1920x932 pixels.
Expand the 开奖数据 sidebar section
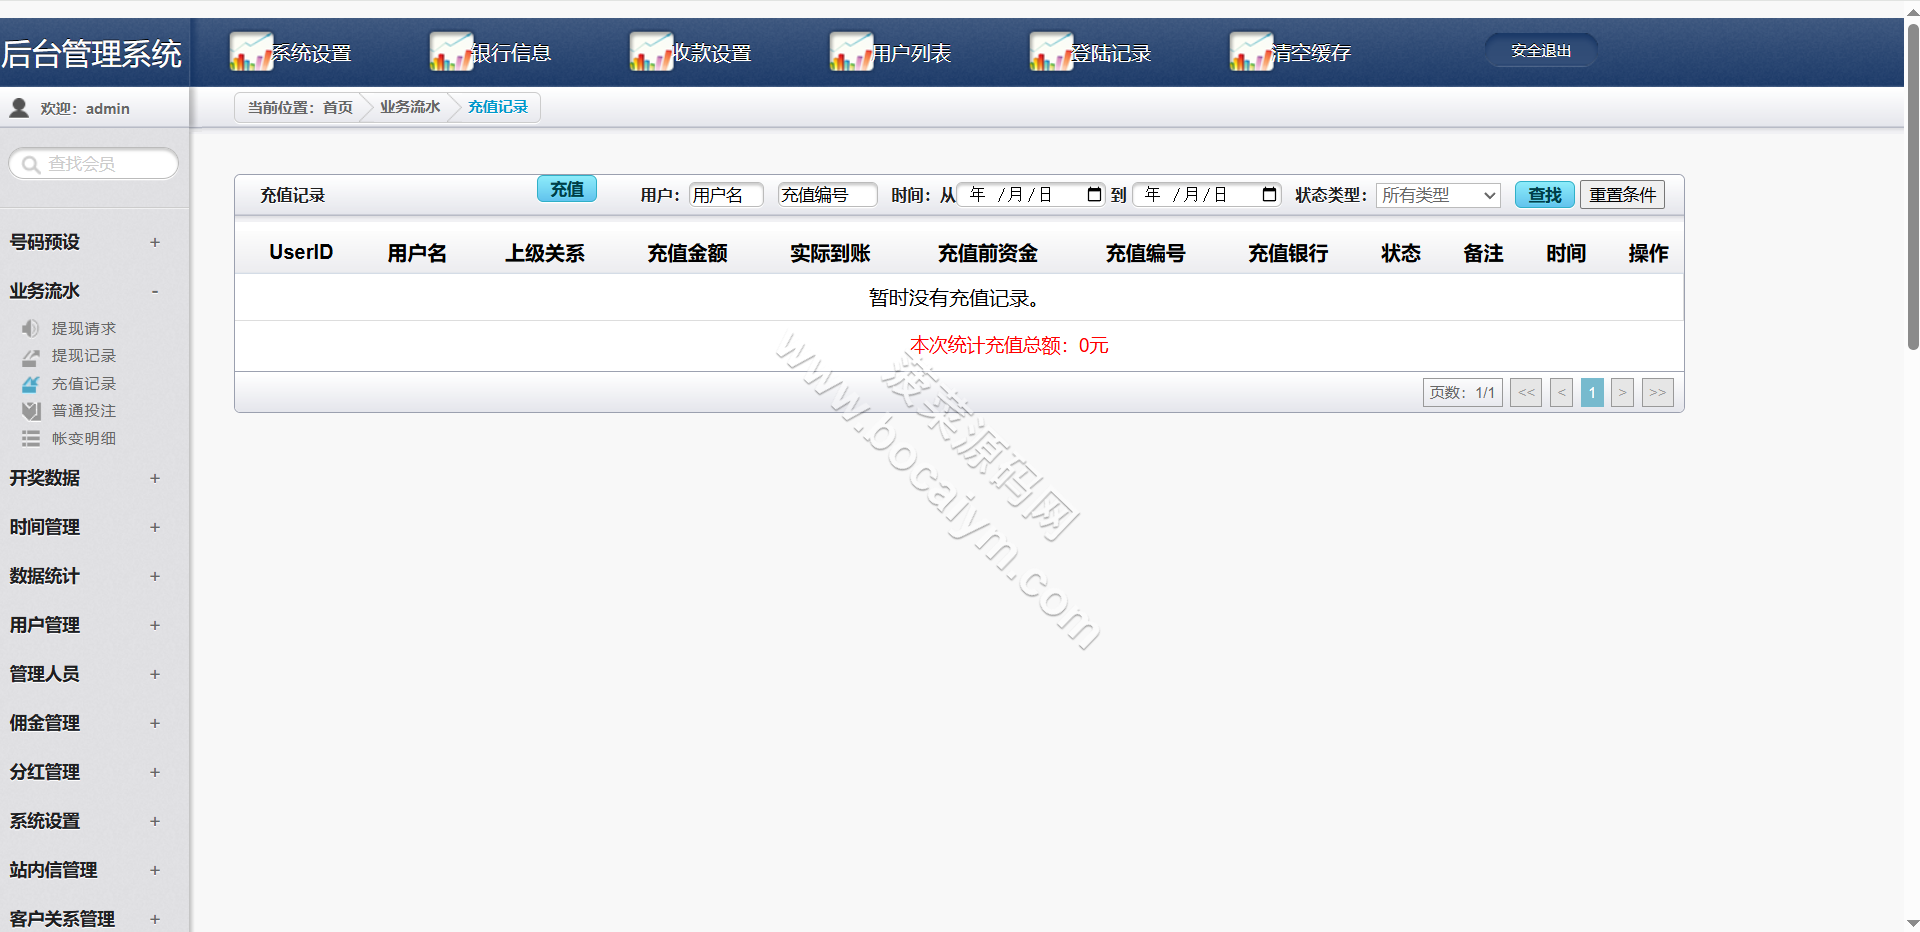pyautogui.click(x=155, y=478)
